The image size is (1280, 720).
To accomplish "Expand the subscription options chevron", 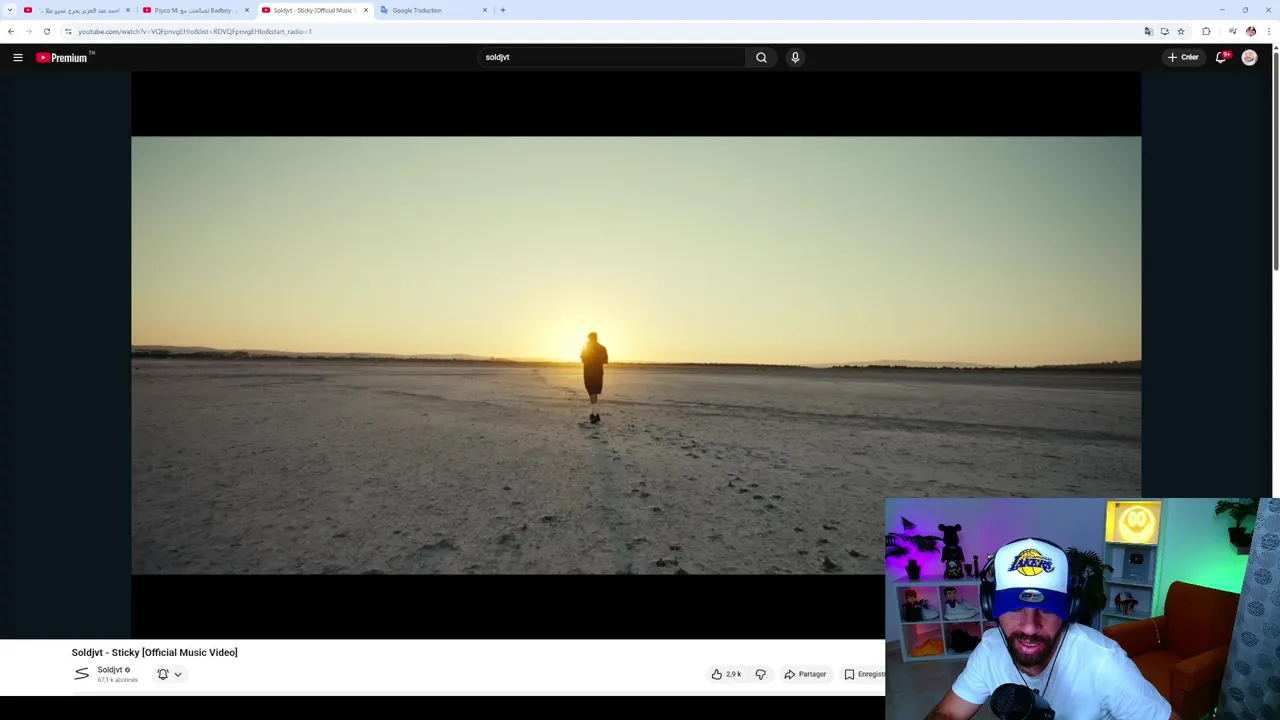I will click(x=178, y=674).
